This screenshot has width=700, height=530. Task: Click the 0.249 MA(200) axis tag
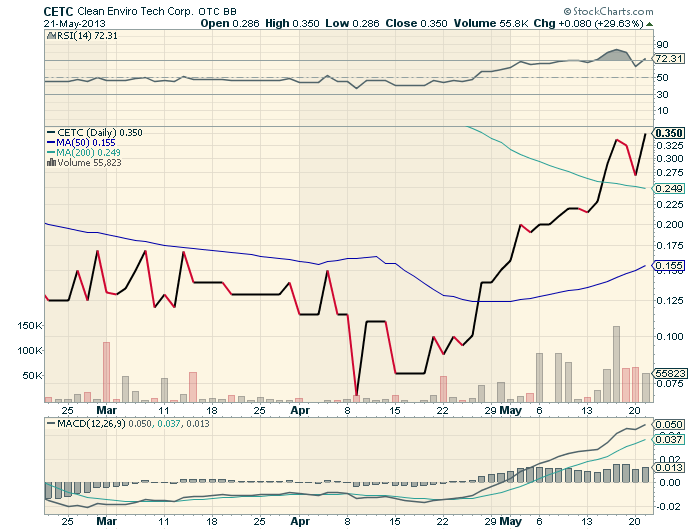pyautogui.click(x=669, y=188)
